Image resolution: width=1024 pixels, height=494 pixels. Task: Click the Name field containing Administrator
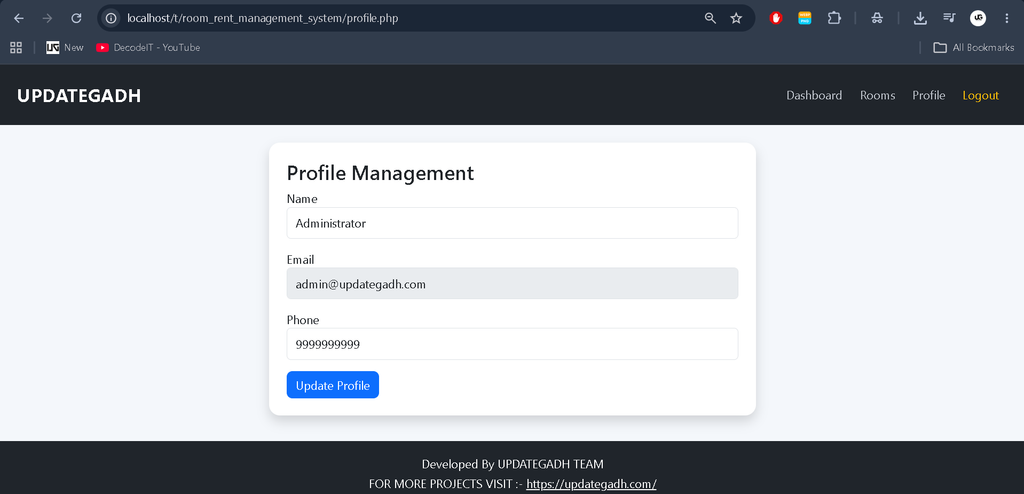pyautogui.click(x=512, y=223)
